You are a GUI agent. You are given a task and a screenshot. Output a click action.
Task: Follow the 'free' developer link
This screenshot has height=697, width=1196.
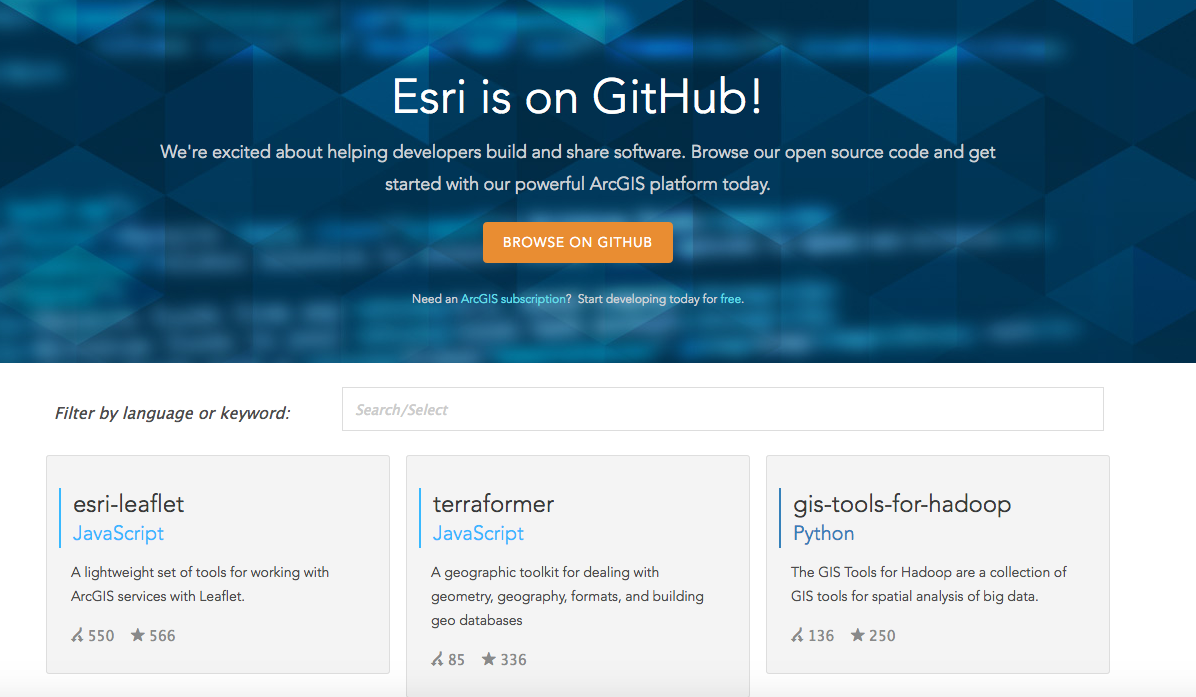pyautogui.click(x=730, y=299)
